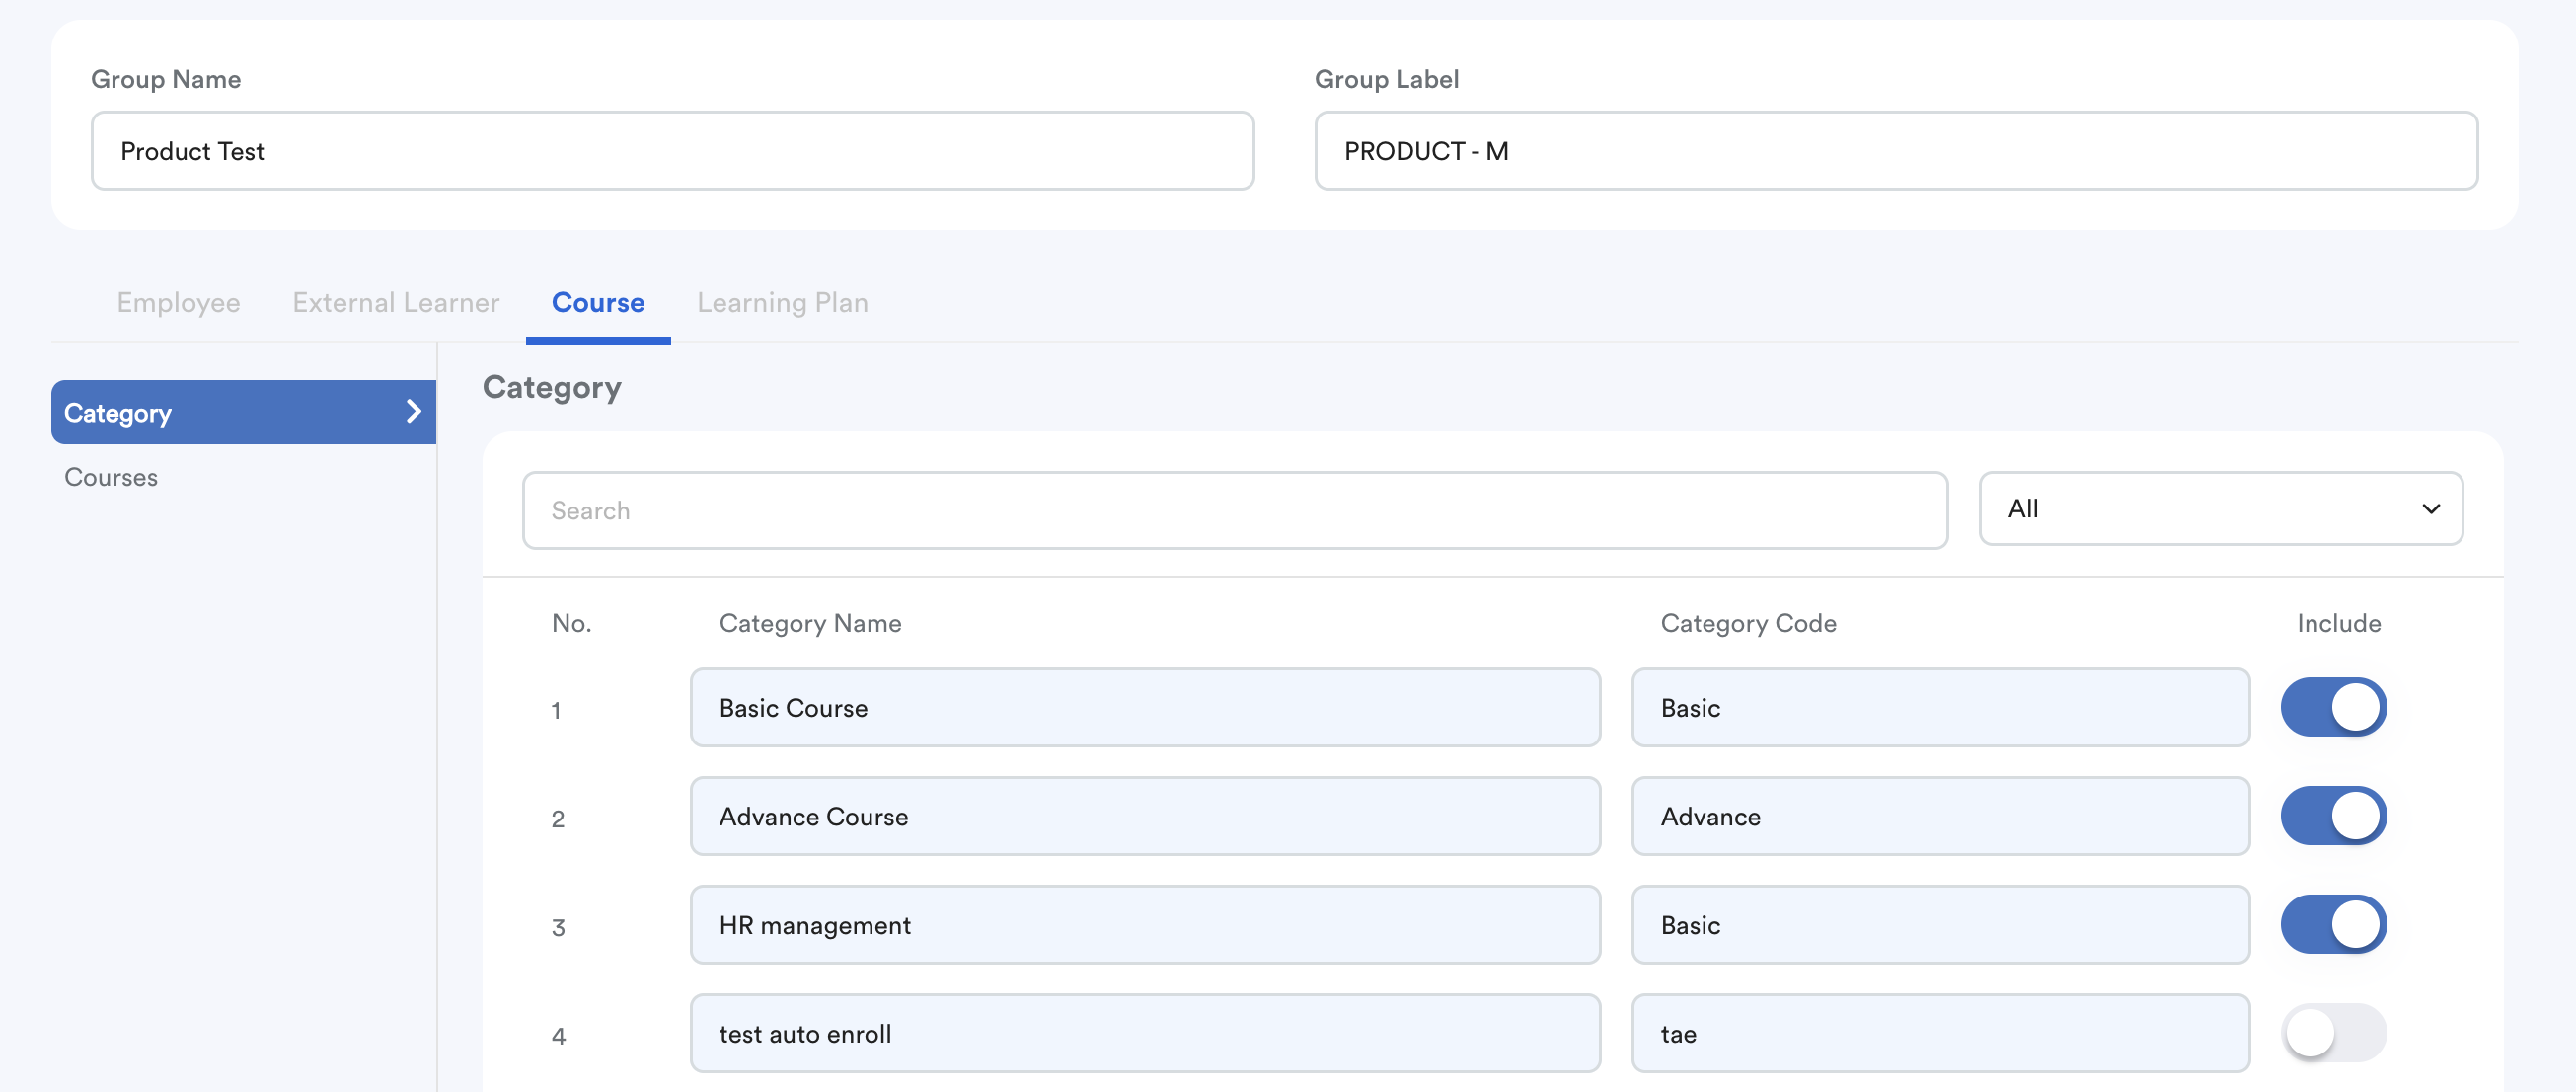Viewport: 2576px width, 1092px height.
Task: Disable Include toggle for Basic Course
Action: click(2333, 708)
